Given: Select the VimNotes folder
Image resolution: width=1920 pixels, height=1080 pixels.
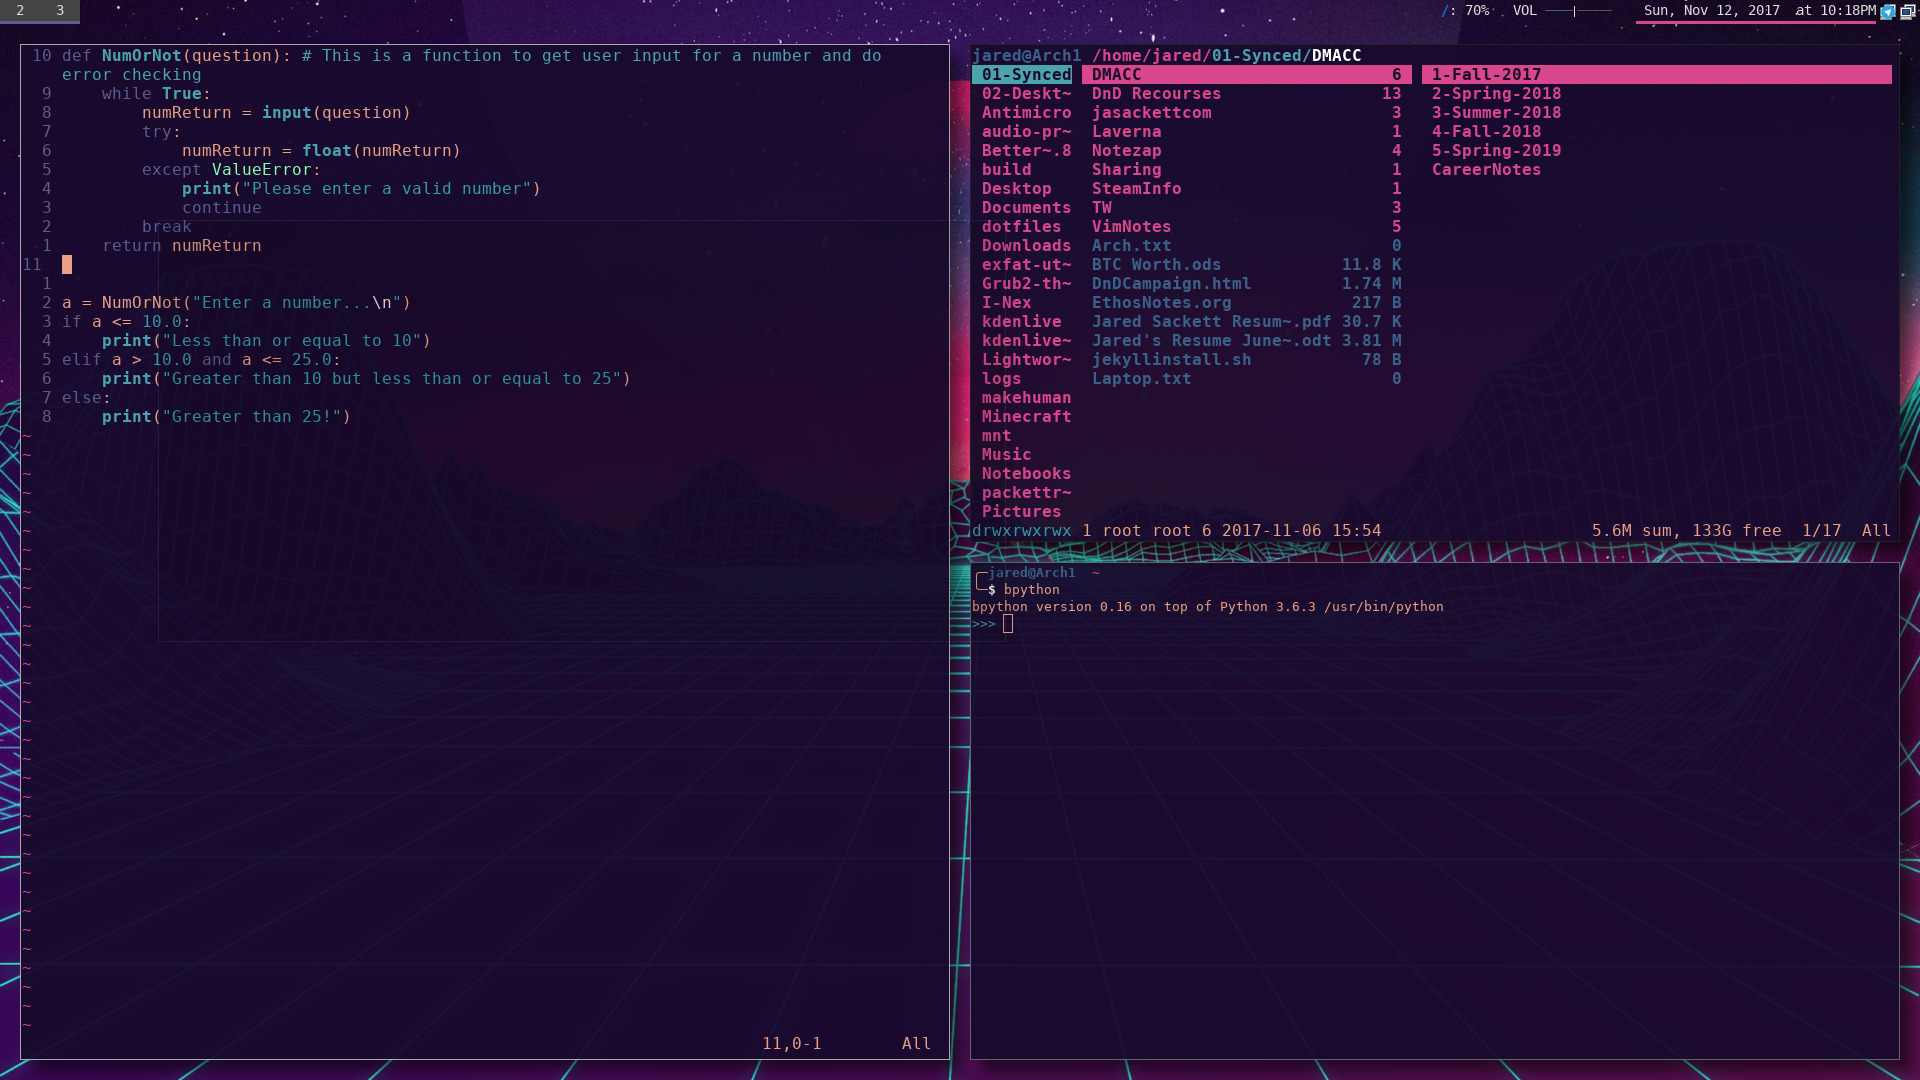Looking at the screenshot, I should pyautogui.click(x=1131, y=227).
